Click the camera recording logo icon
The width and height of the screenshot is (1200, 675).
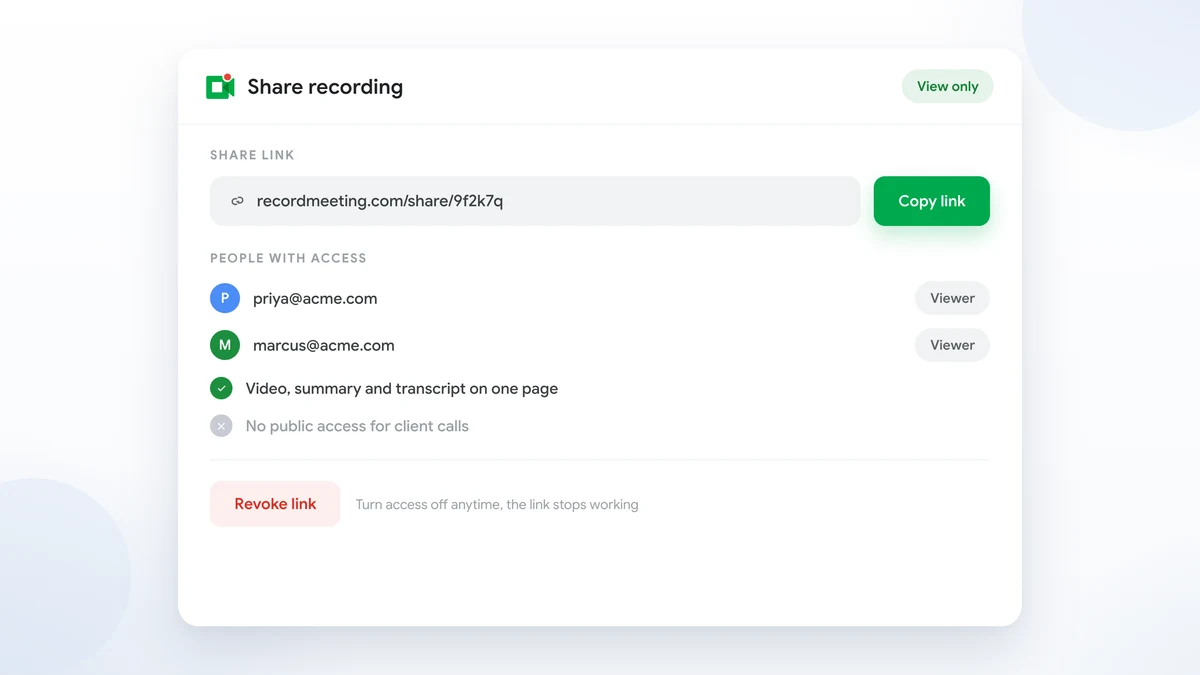(x=220, y=86)
